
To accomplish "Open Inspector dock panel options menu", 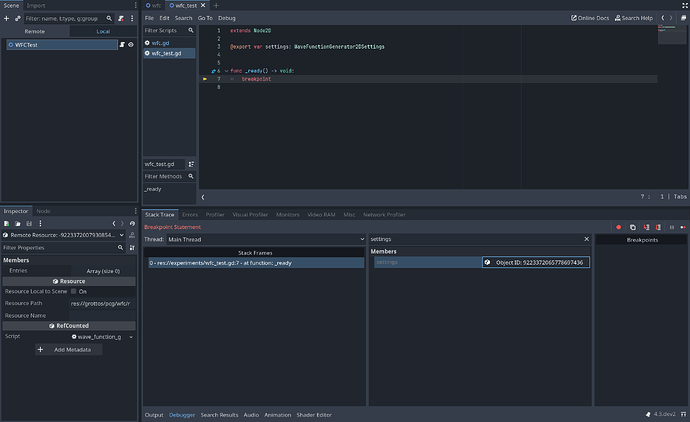I will pyautogui.click(x=135, y=211).
